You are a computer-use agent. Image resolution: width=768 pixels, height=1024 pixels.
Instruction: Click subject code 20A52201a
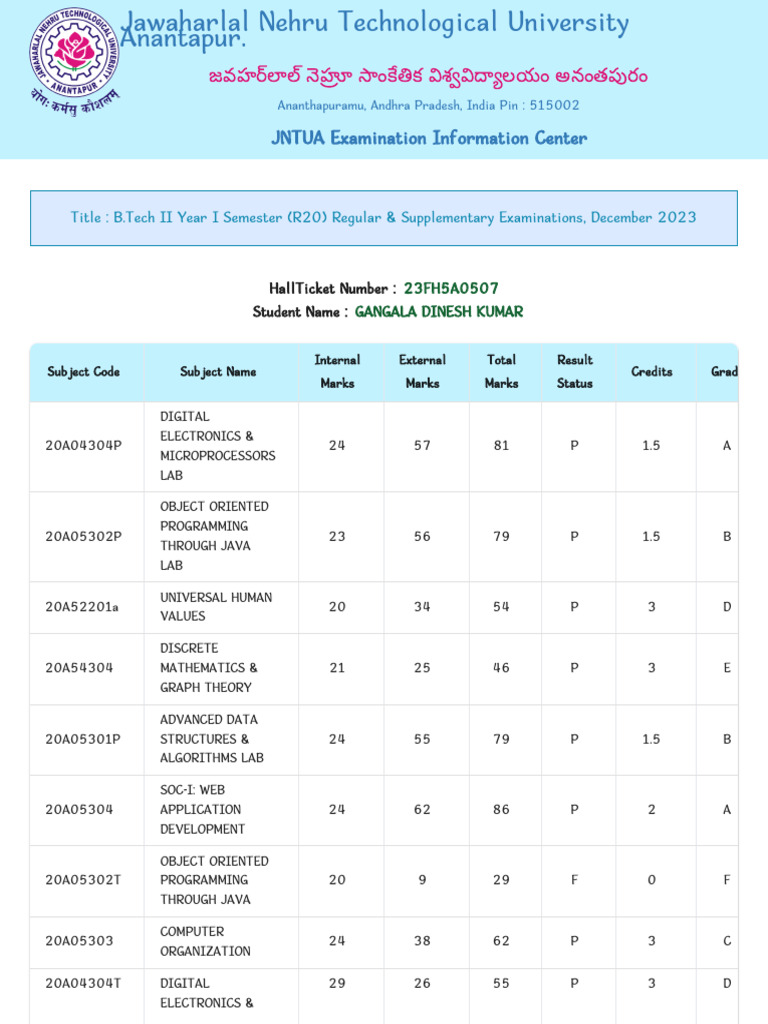82,607
